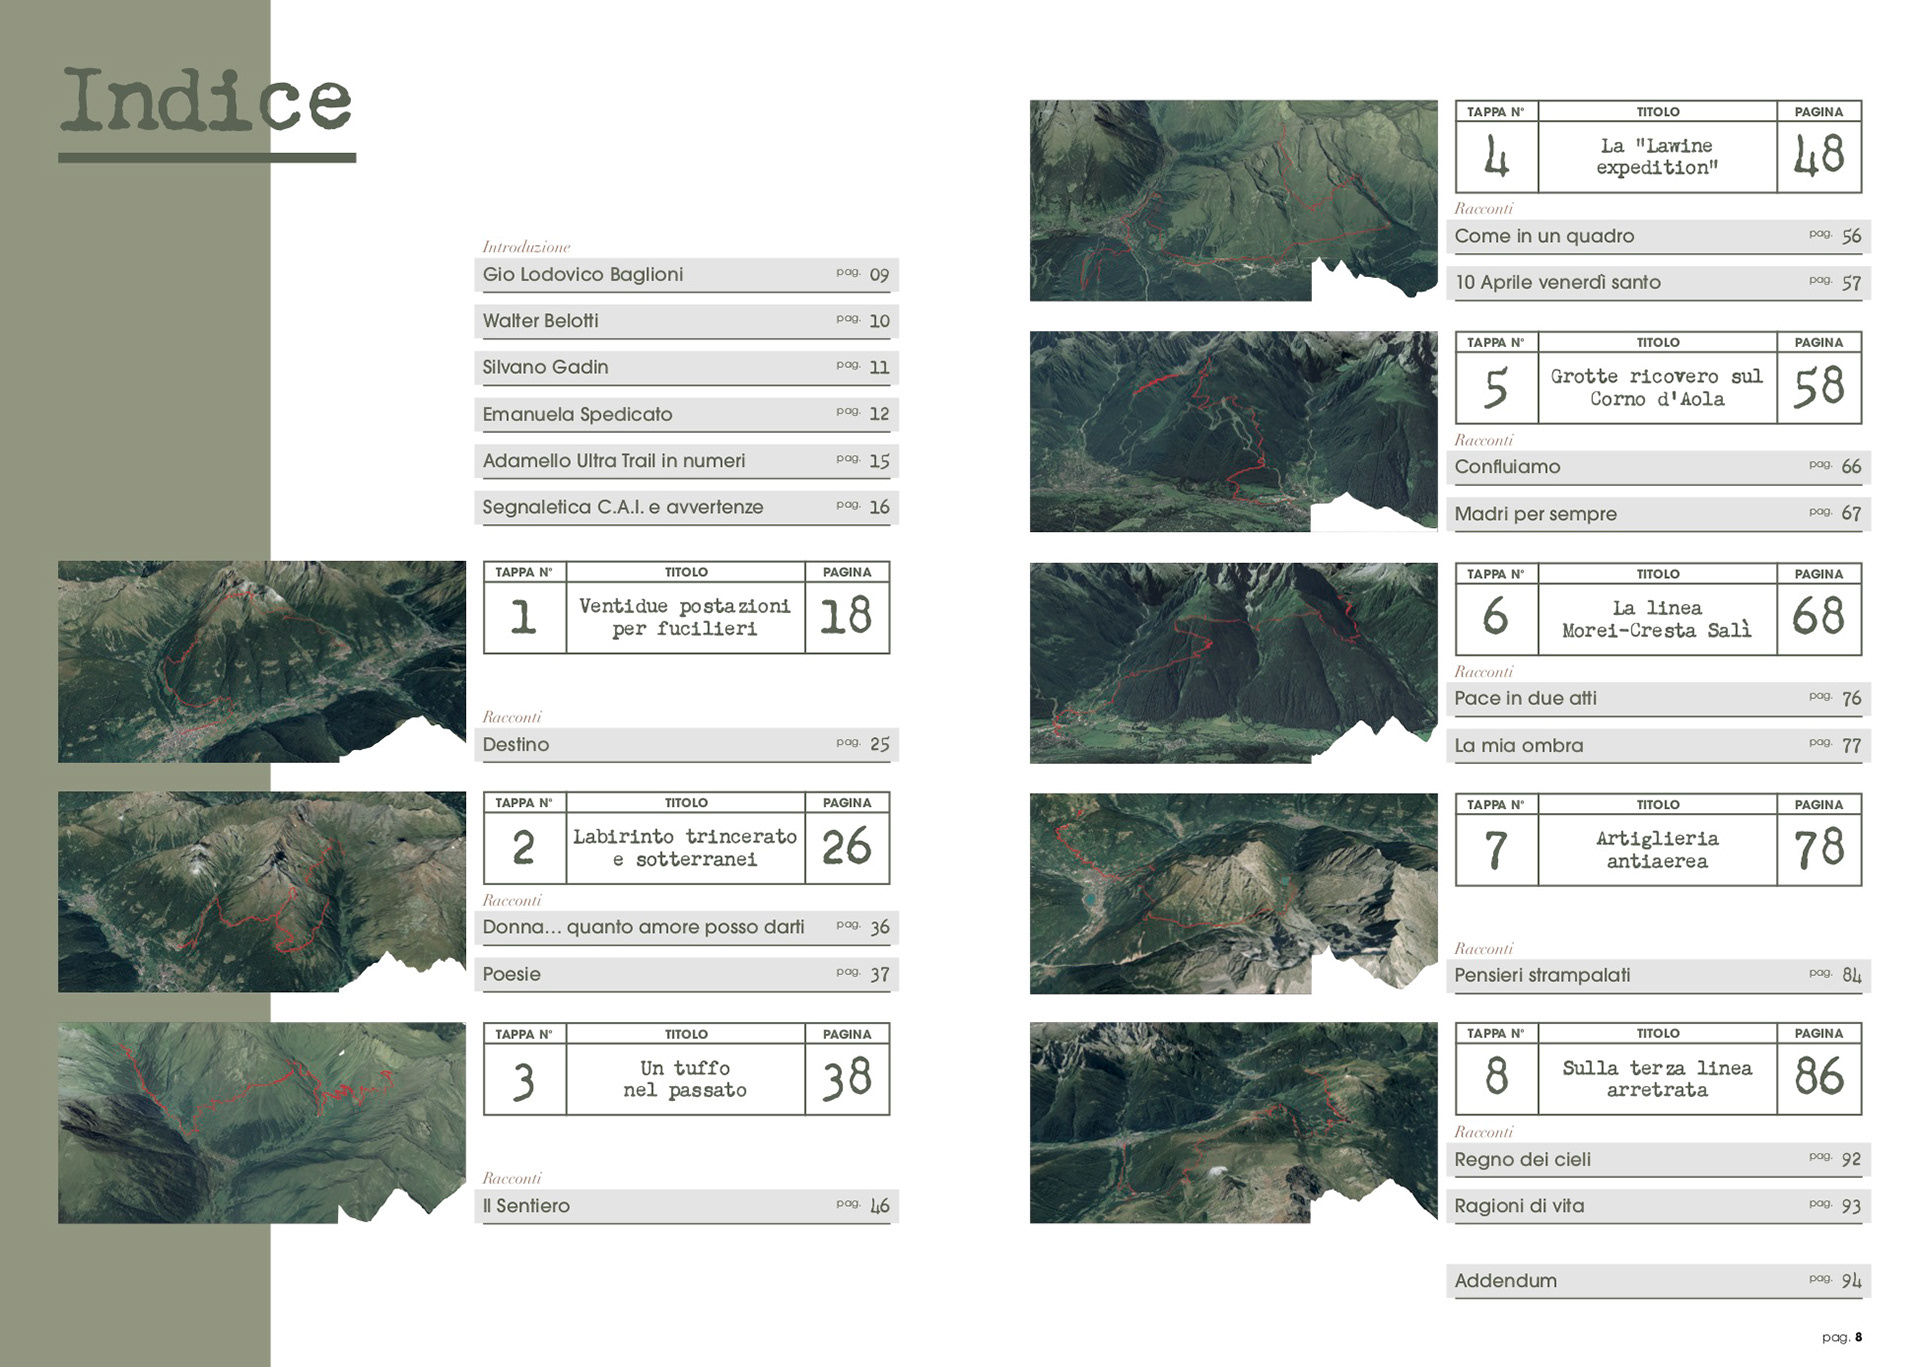Click the stage number 3 box
Viewport: 1920px width, 1367px height.
tap(525, 1079)
